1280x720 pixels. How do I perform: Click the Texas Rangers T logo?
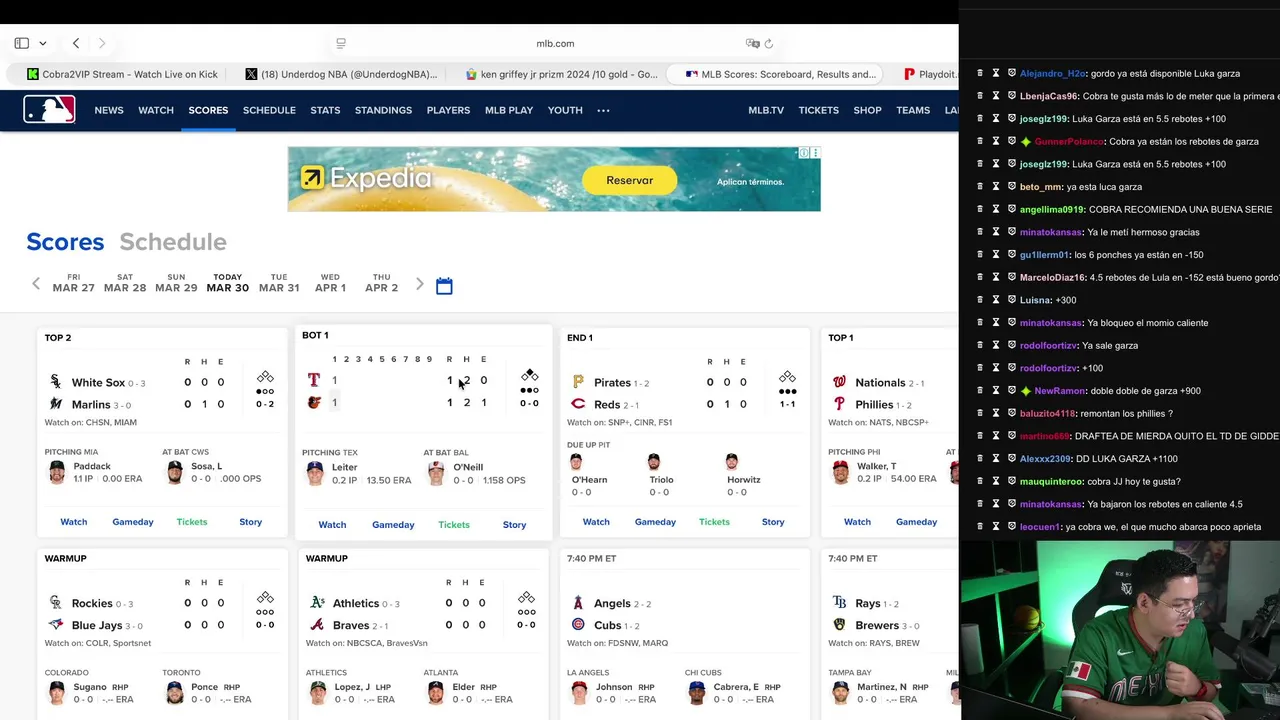[x=314, y=380]
